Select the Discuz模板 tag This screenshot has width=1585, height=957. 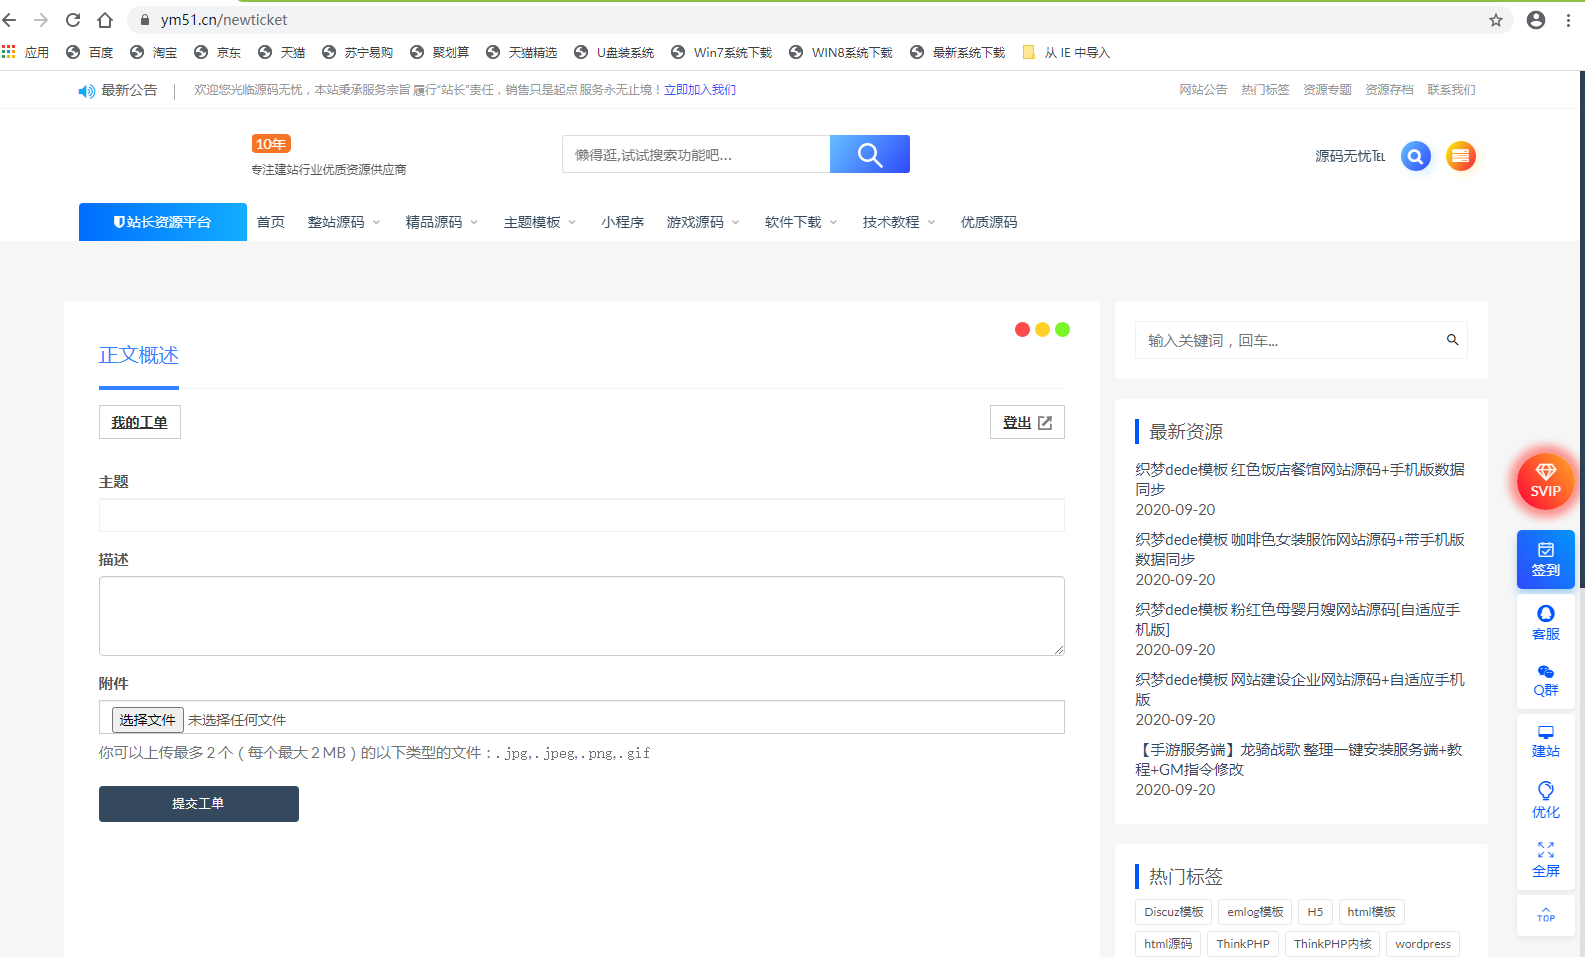click(x=1174, y=912)
